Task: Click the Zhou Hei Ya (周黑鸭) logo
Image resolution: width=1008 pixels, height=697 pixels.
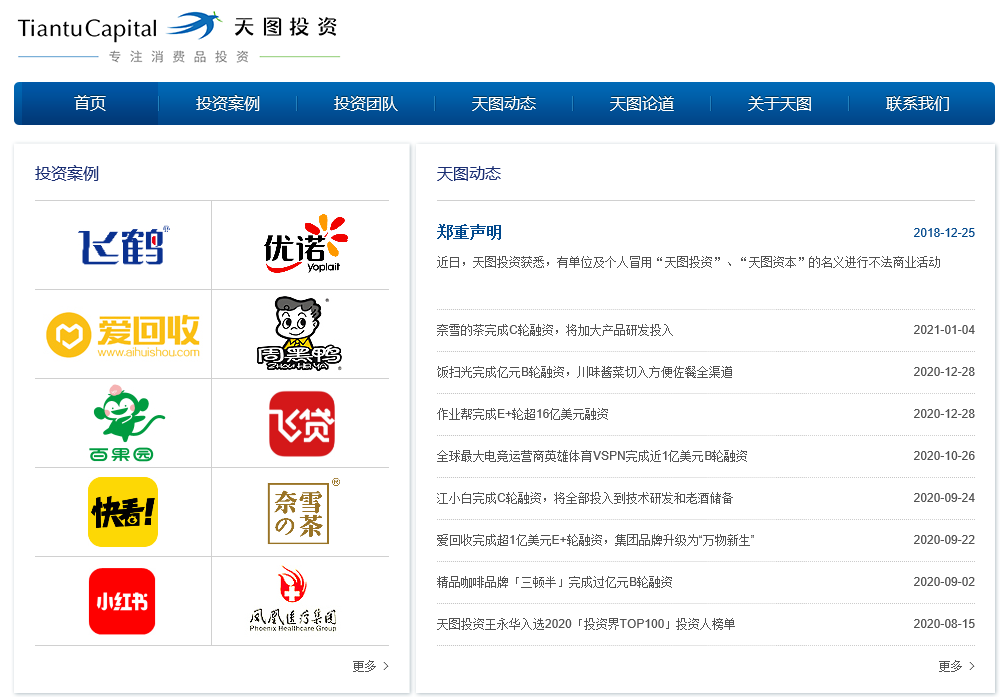Action: coord(298,334)
